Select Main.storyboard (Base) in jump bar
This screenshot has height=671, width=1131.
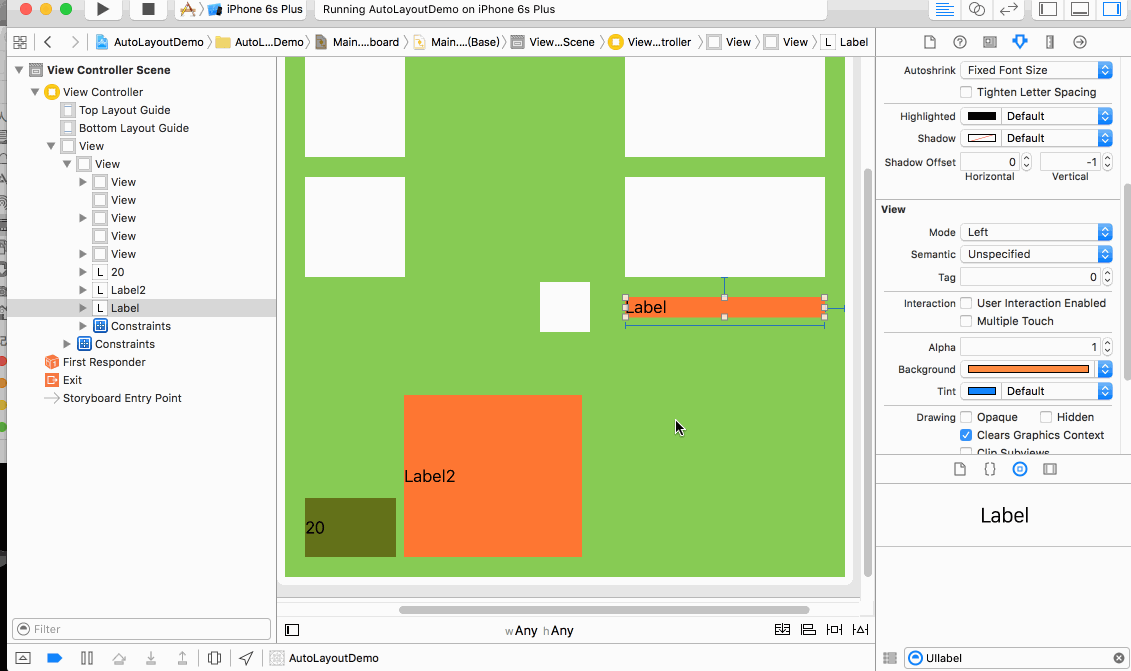456,42
